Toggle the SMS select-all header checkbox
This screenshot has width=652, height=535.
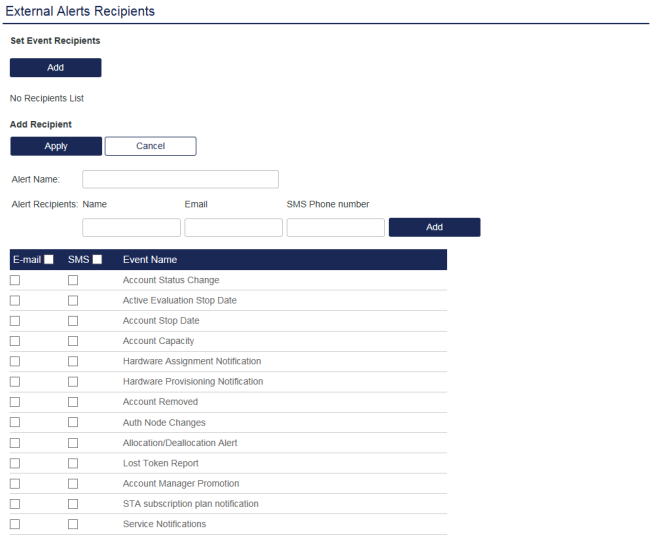coord(97,260)
